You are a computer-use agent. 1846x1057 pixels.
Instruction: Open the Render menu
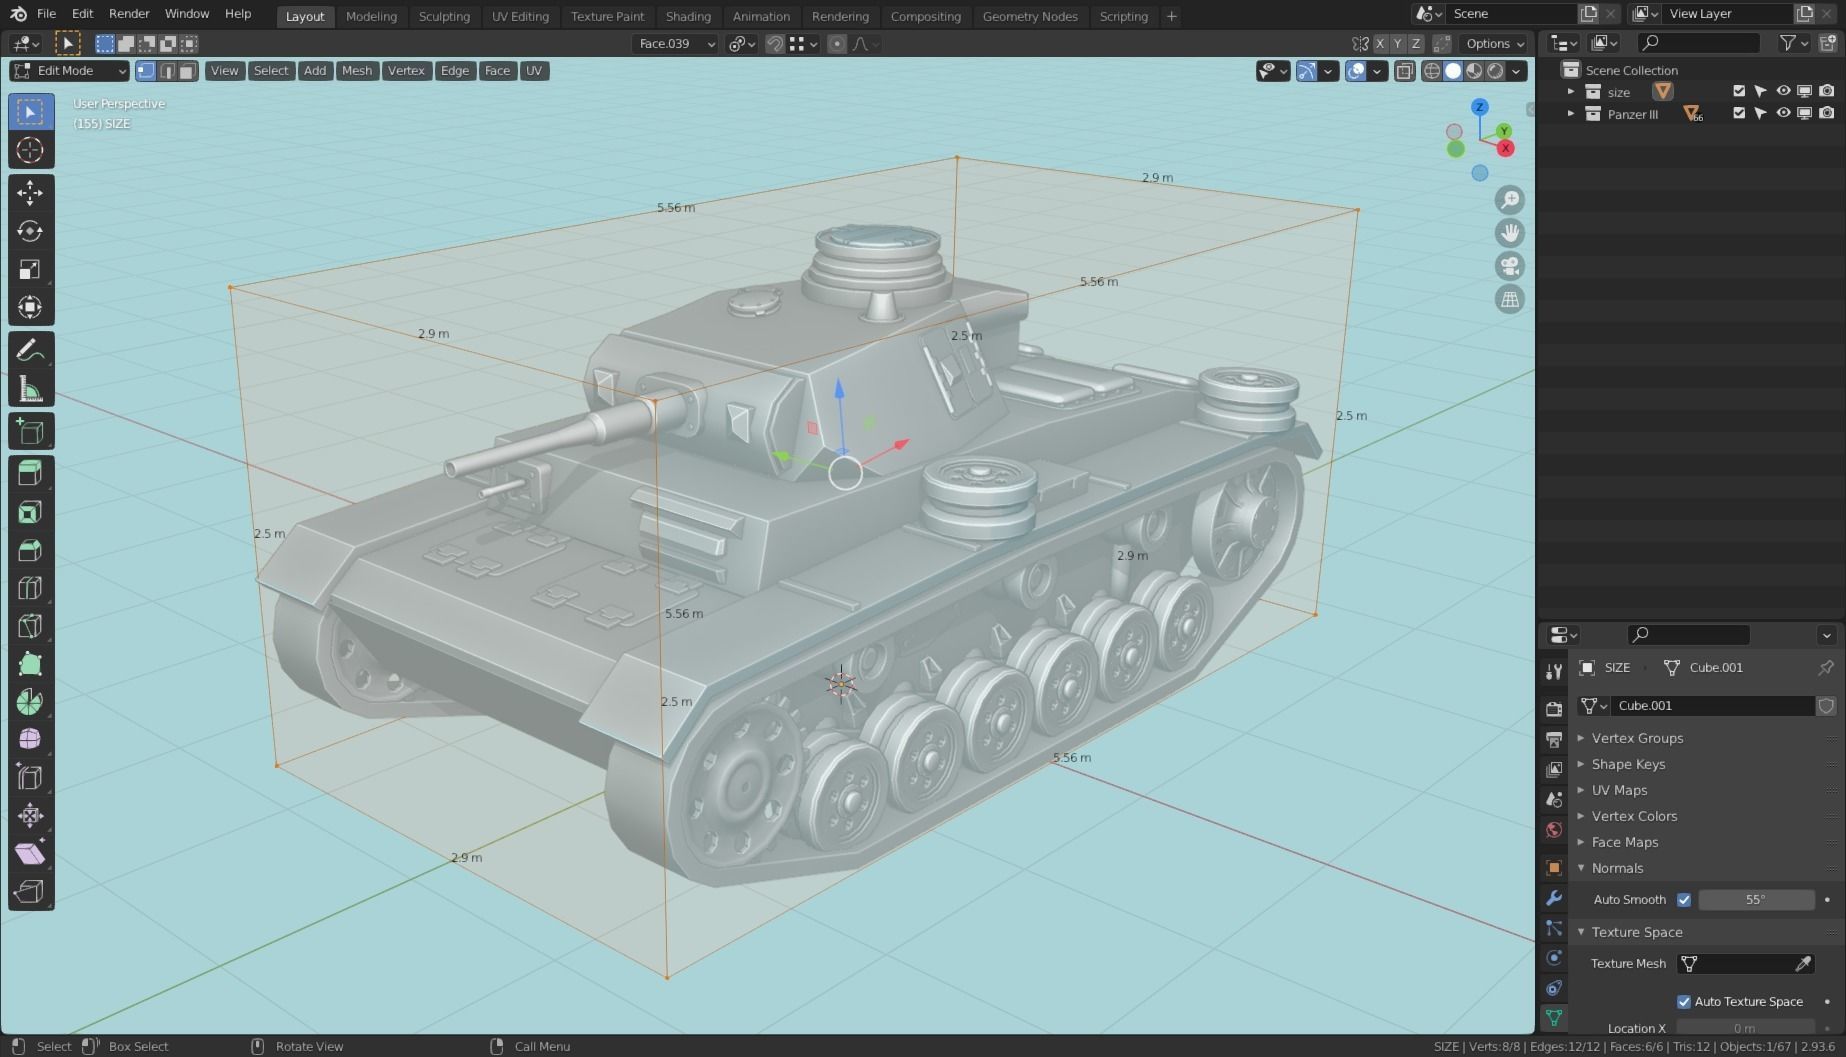coord(129,14)
